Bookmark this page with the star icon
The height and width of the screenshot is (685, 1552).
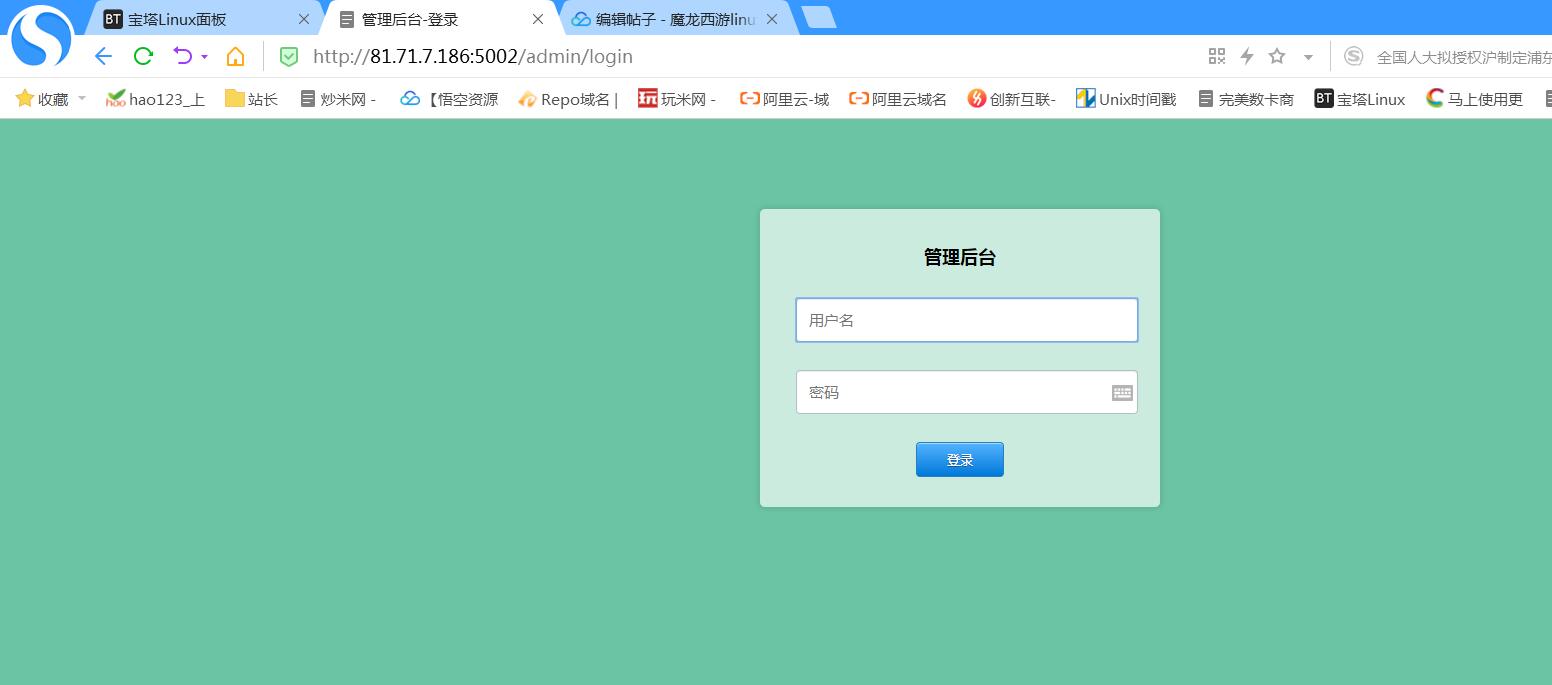pos(1277,56)
